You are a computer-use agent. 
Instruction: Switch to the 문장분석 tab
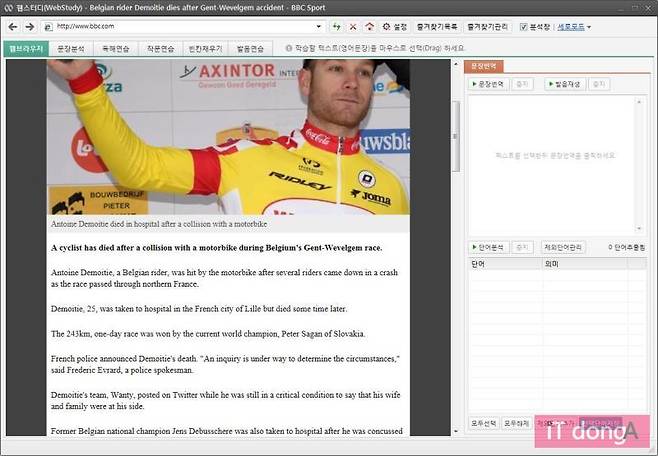point(71,49)
